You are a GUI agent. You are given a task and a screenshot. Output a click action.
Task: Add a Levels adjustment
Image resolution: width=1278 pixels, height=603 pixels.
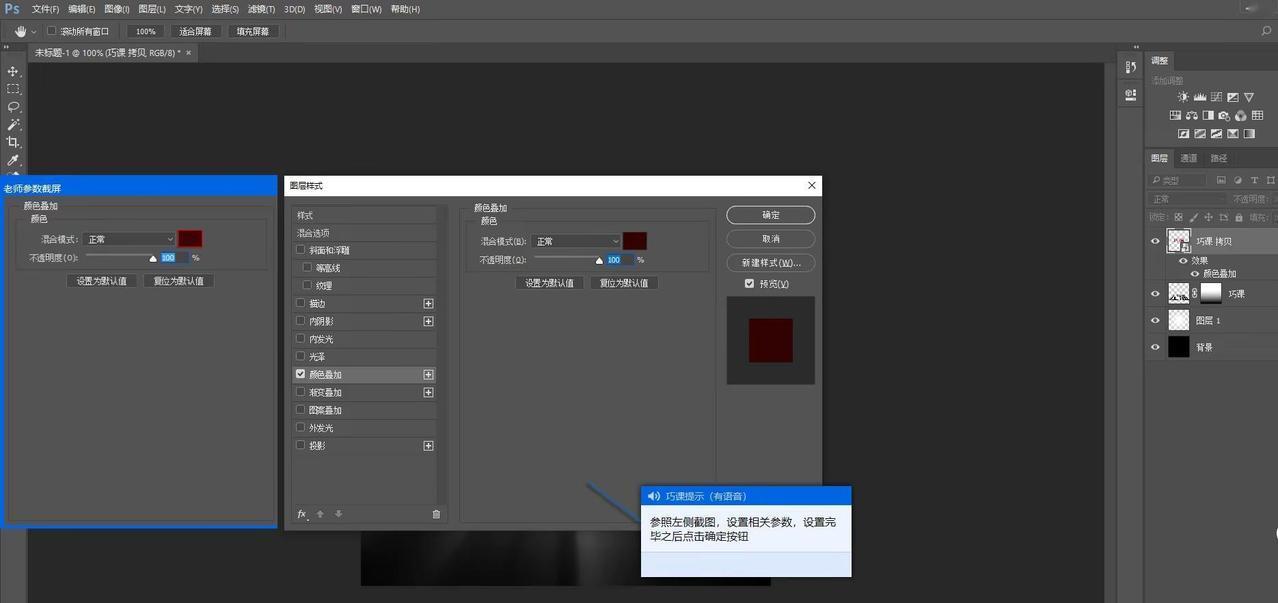click(1200, 97)
